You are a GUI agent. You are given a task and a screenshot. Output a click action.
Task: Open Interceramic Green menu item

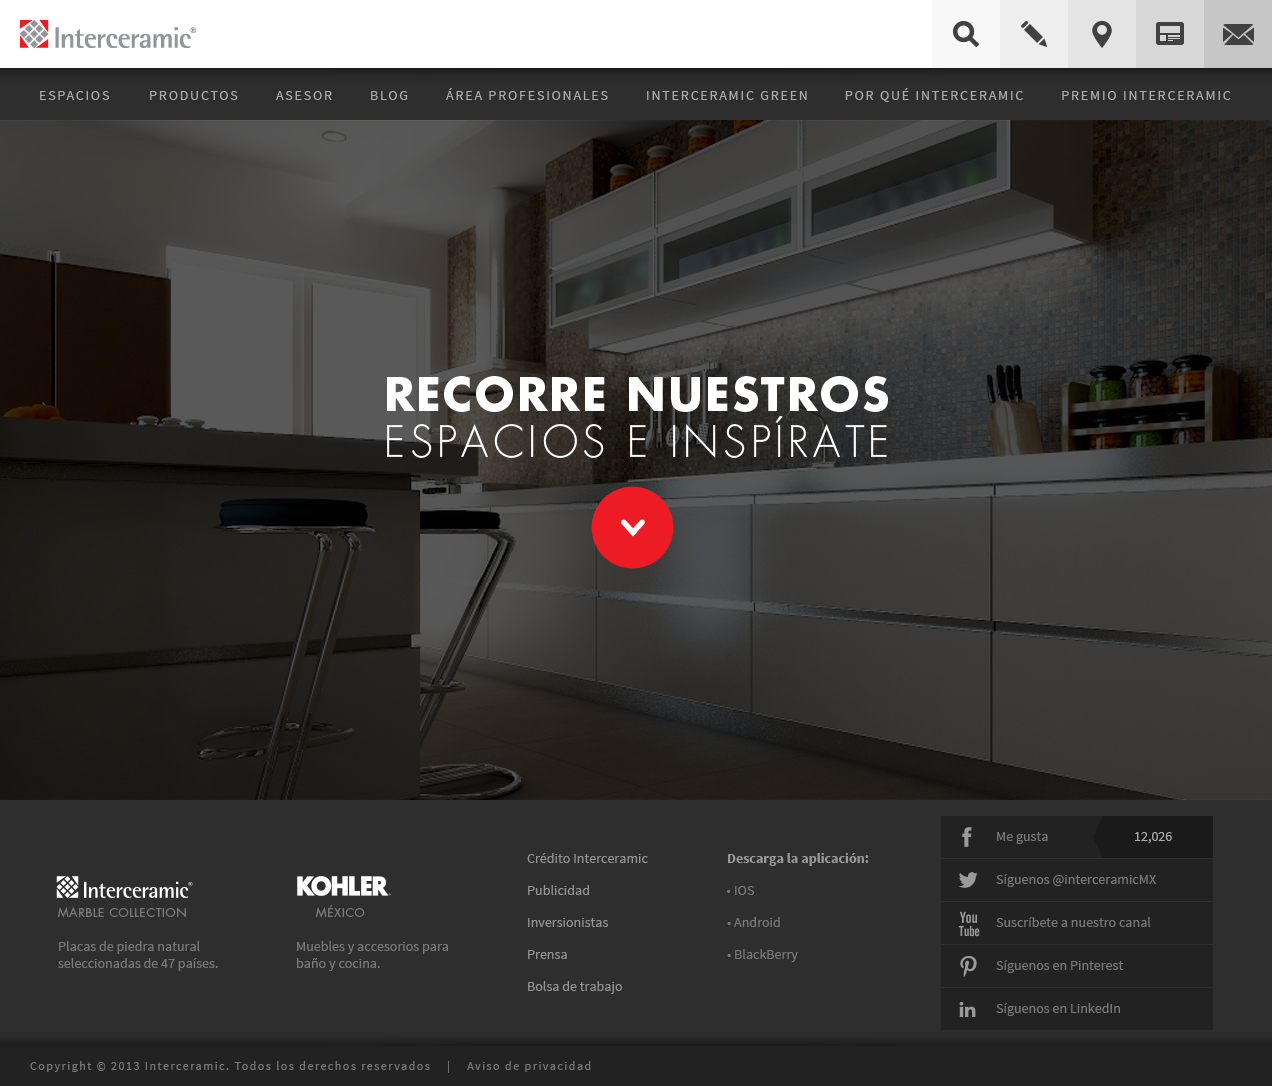click(x=727, y=95)
